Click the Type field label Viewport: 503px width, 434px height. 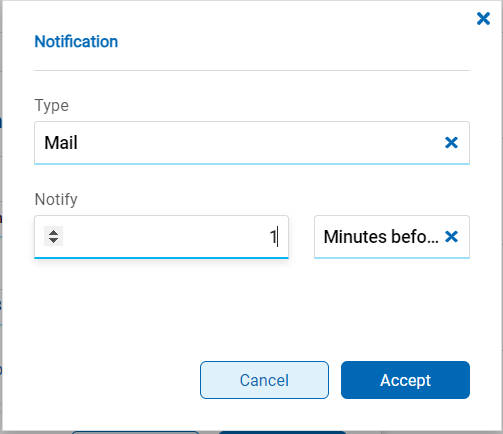pyautogui.click(x=52, y=106)
